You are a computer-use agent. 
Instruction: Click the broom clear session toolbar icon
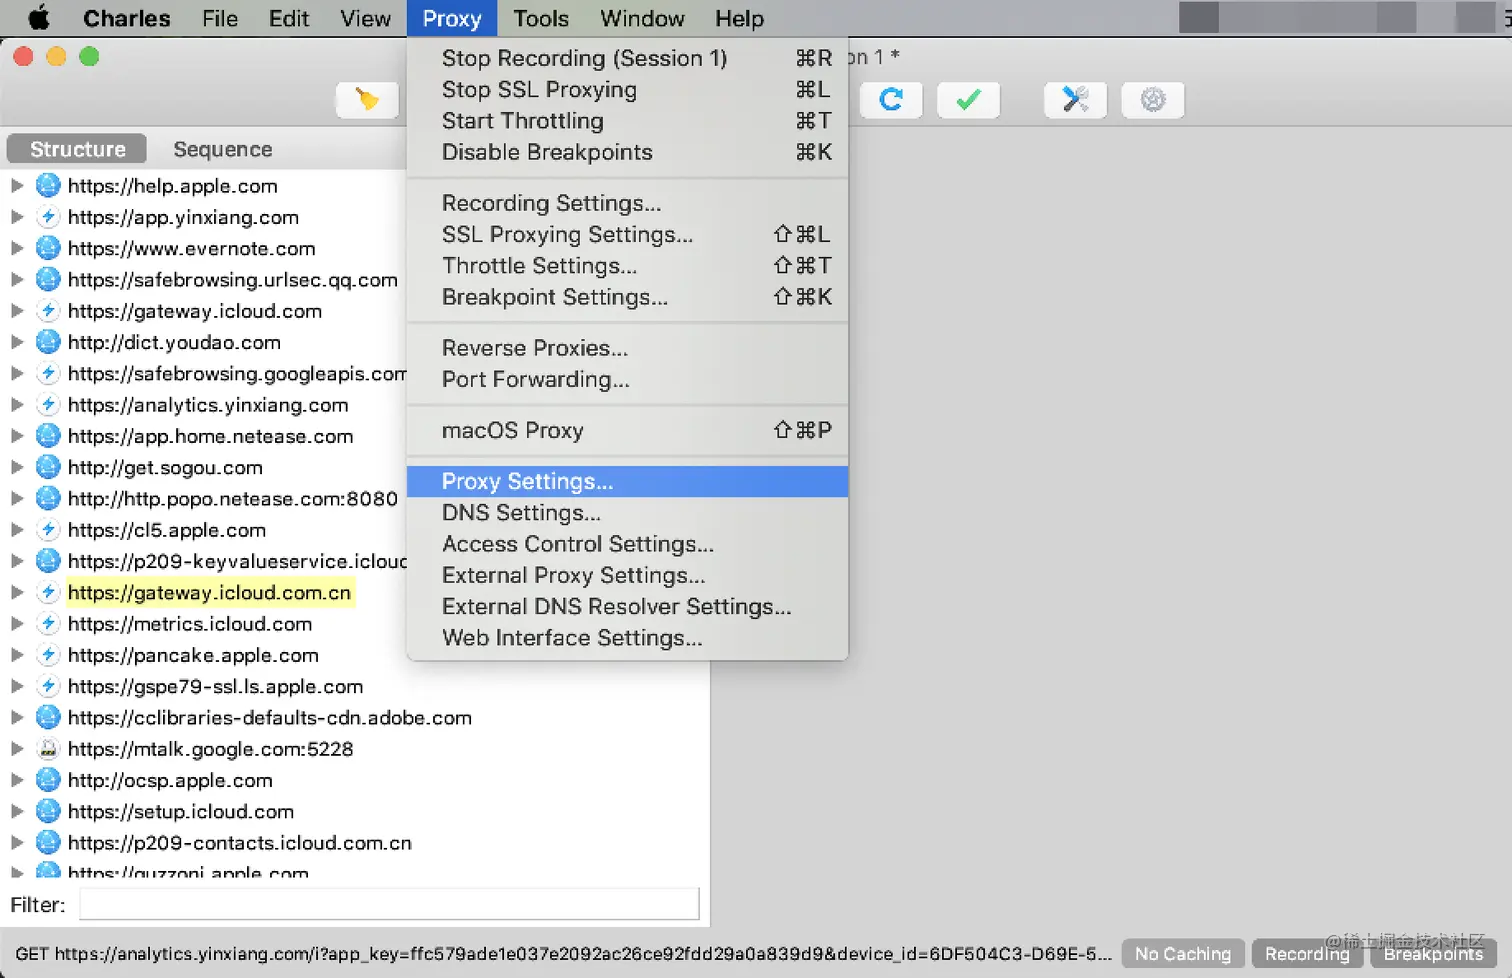[x=367, y=100]
